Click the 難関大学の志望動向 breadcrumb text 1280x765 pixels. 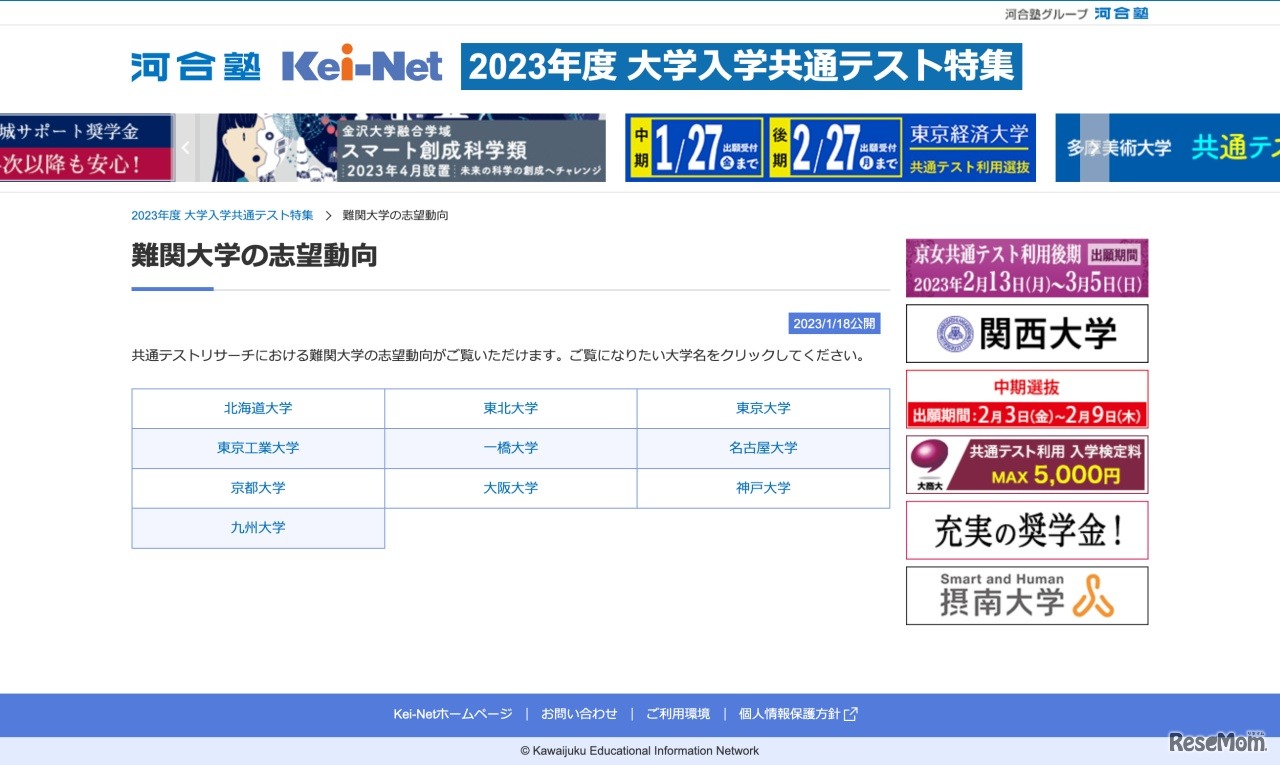[395, 215]
